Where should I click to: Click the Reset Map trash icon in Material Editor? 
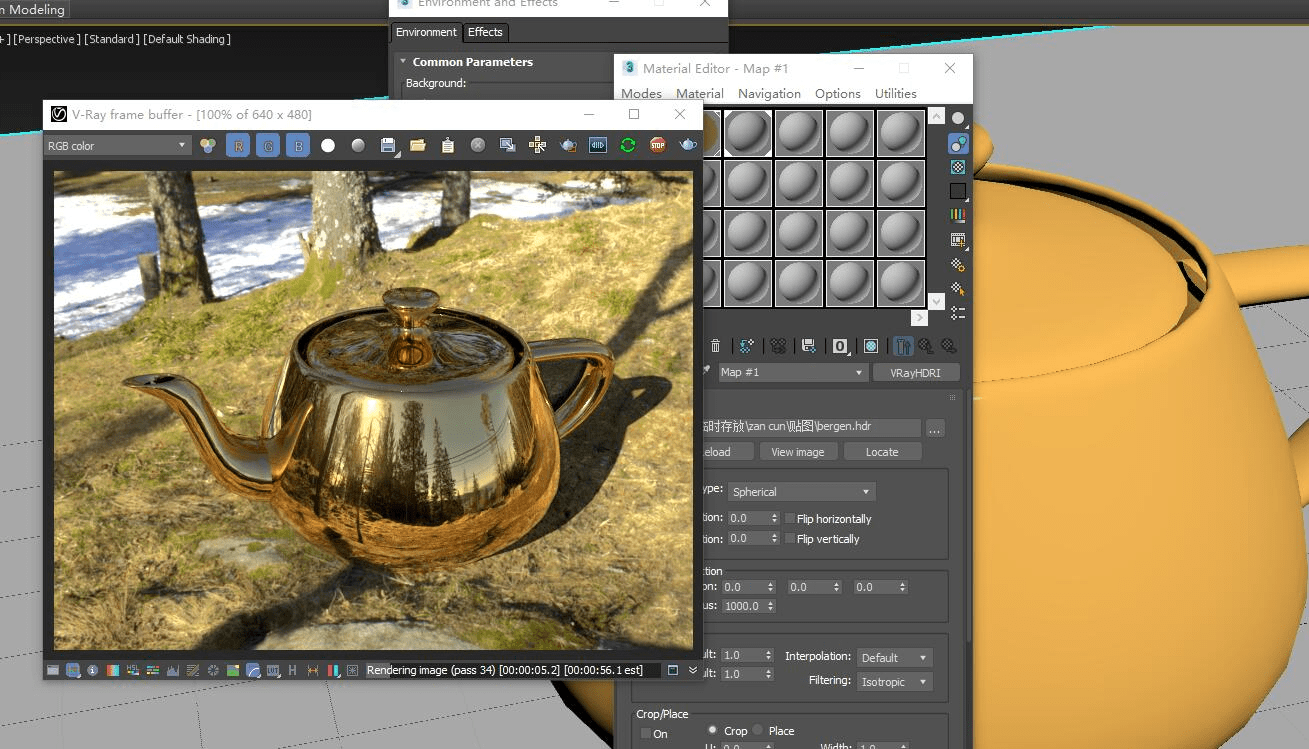[x=715, y=346]
